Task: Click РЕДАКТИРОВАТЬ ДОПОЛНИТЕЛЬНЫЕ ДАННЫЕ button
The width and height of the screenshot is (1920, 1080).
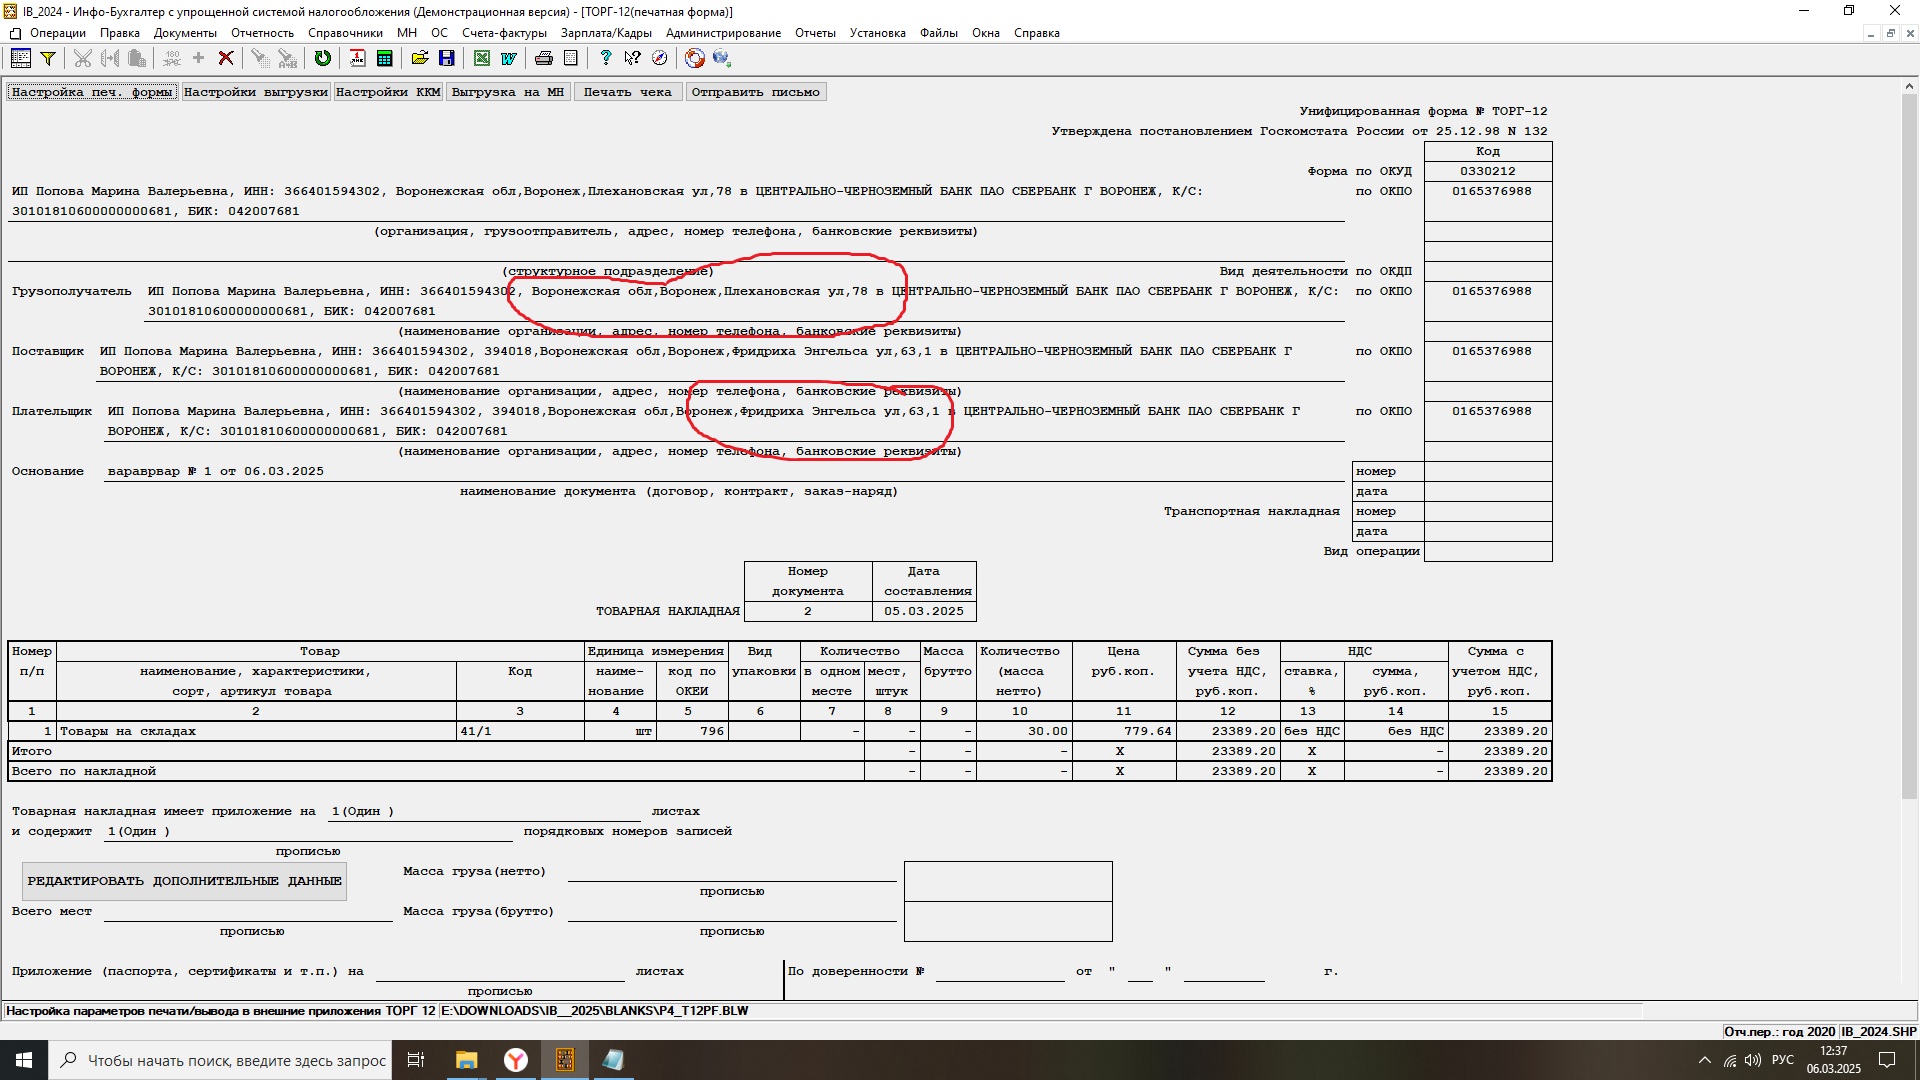Action: [184, 881]
